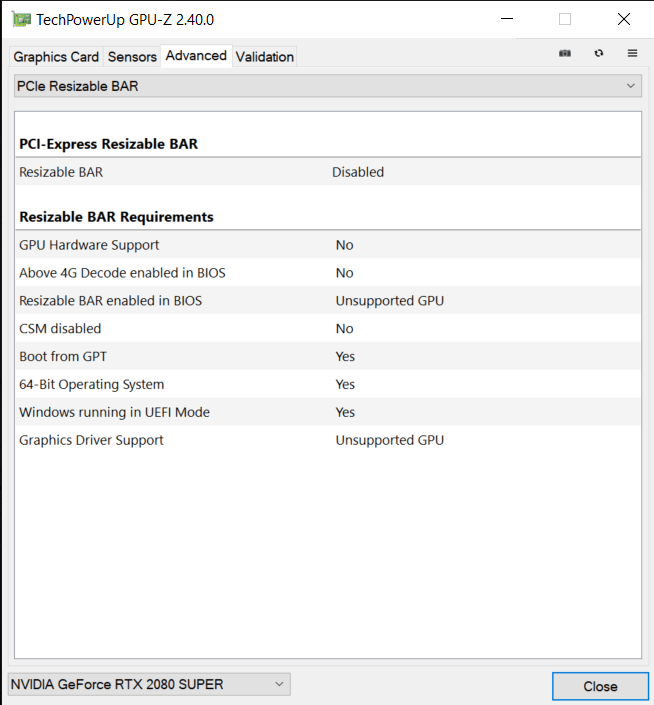Click the Graphics Driver Support row
This screenshot has width=654, height=705.
tap(328, 440)
